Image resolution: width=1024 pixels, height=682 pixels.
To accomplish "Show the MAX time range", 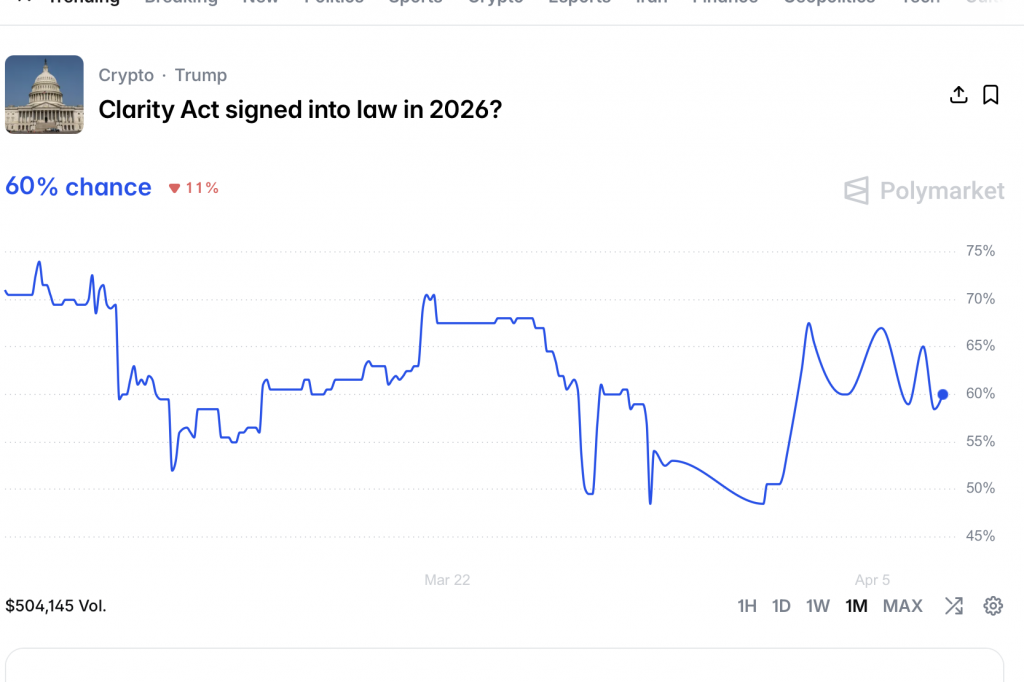I will coord(903,605).
